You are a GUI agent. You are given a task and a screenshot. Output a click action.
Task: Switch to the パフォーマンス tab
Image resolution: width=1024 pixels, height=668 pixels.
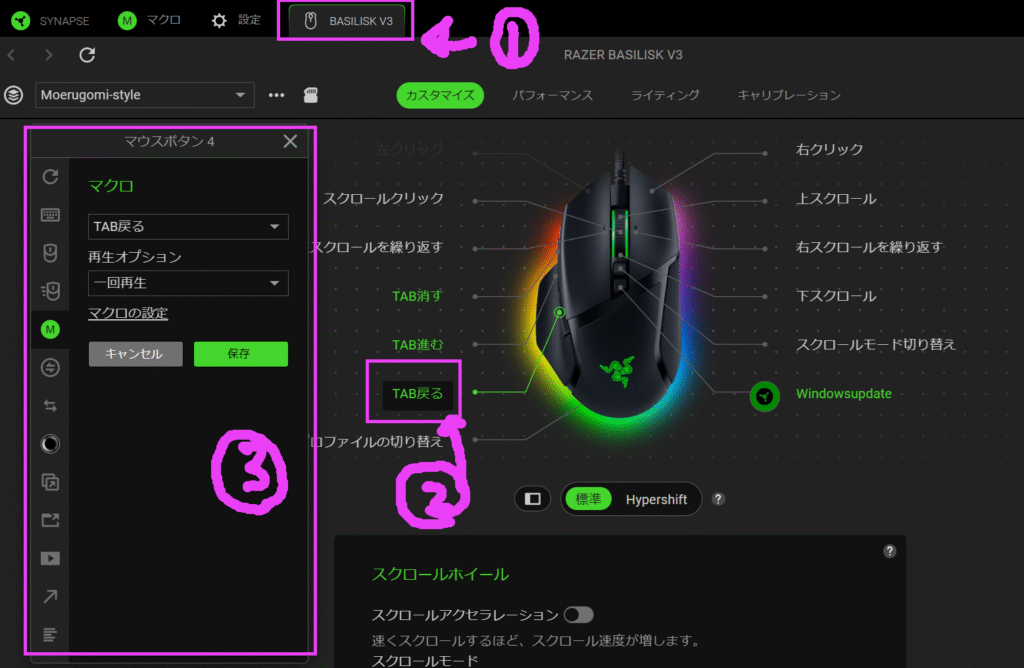pos(552,95)
